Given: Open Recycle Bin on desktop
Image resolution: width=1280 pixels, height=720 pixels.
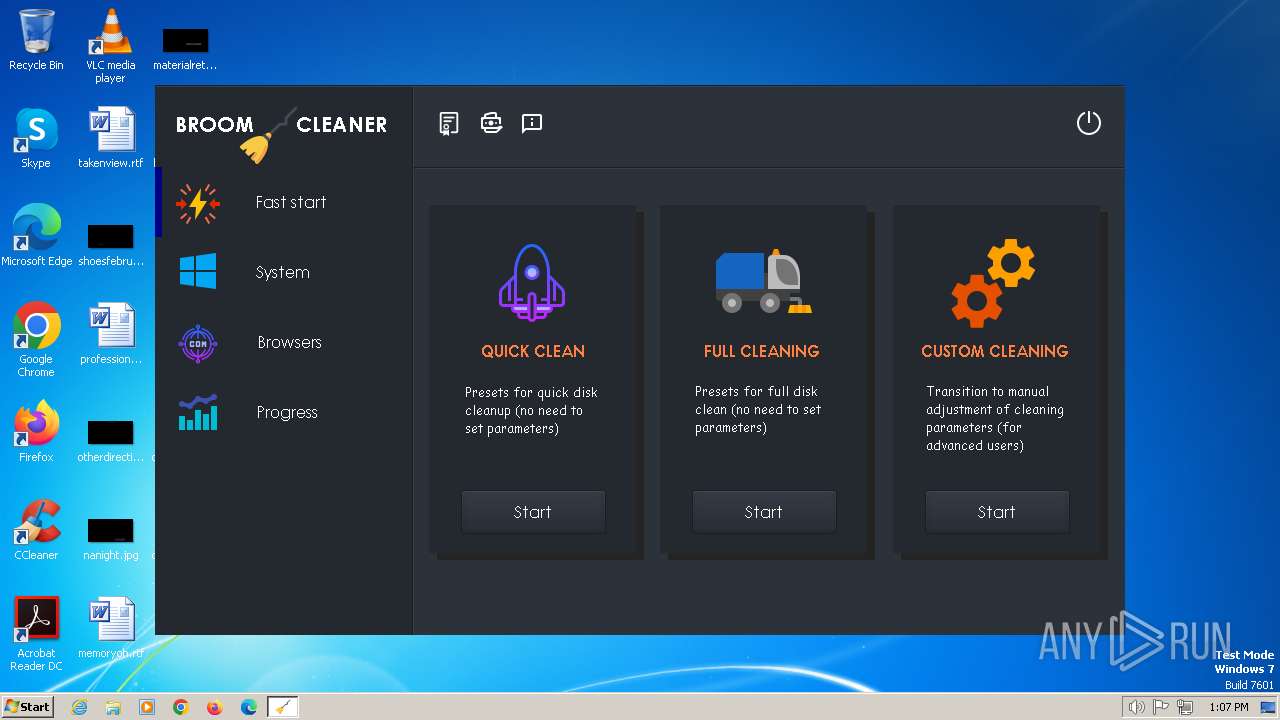Looking at the screenshot, I should (x=36, y=40).
